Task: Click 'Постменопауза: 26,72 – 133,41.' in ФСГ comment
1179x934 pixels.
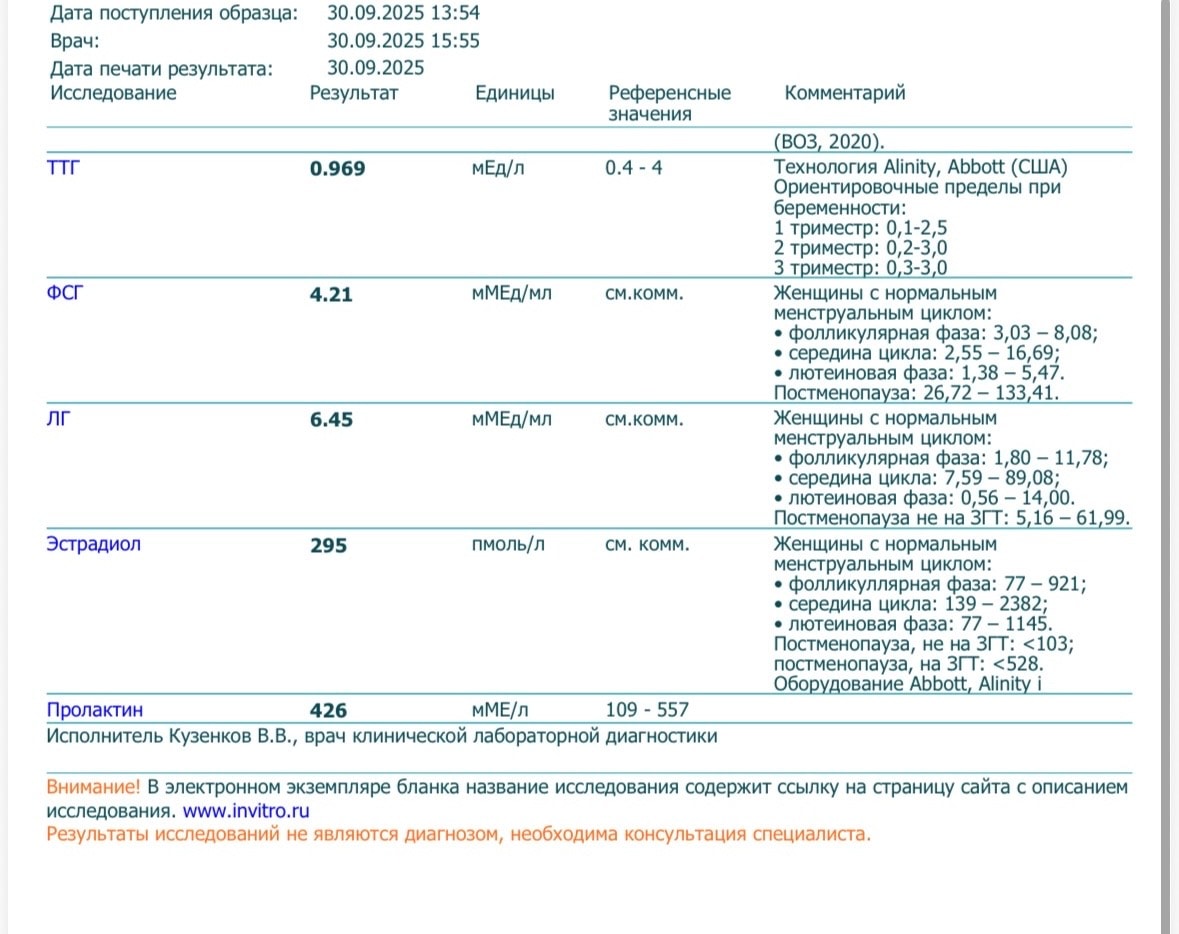Action: [917, 393]
